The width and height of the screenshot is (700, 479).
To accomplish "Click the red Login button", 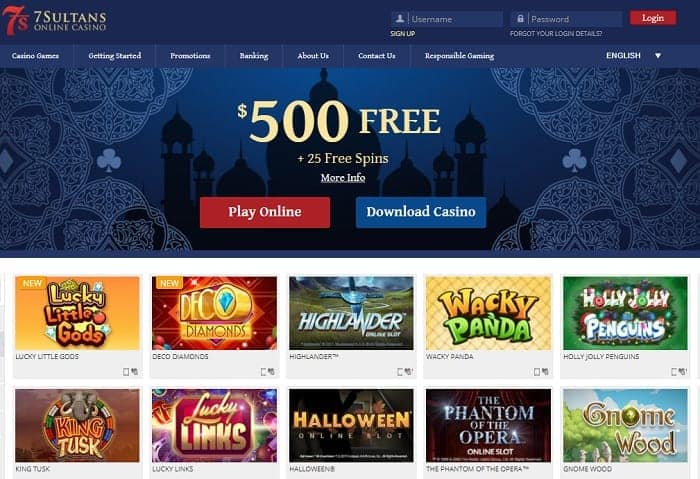I will tap(653, 18).
